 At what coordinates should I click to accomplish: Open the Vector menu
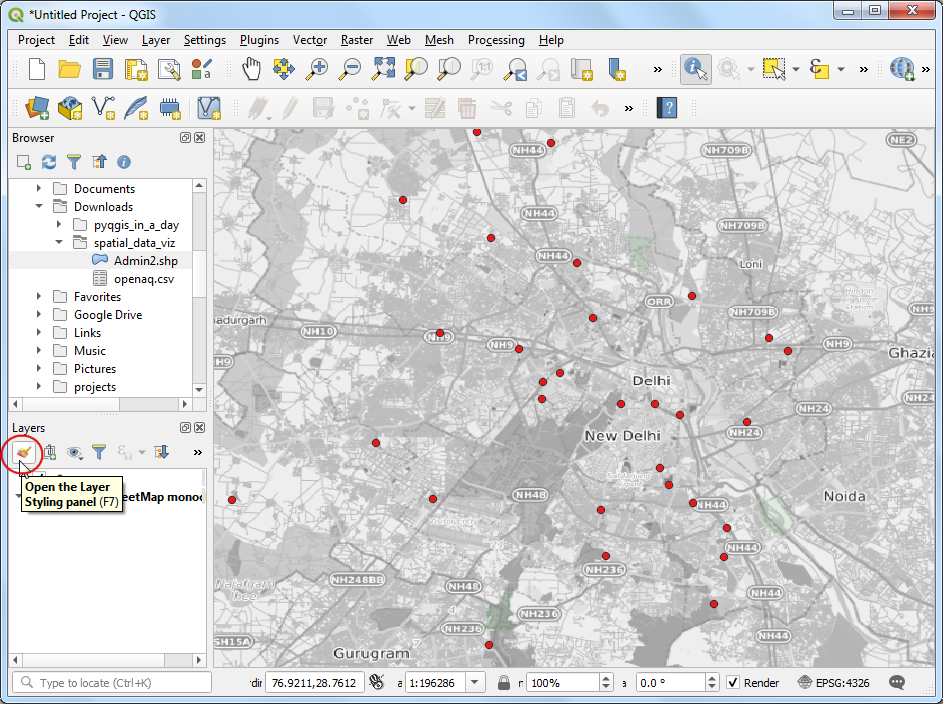click(310, 40)
